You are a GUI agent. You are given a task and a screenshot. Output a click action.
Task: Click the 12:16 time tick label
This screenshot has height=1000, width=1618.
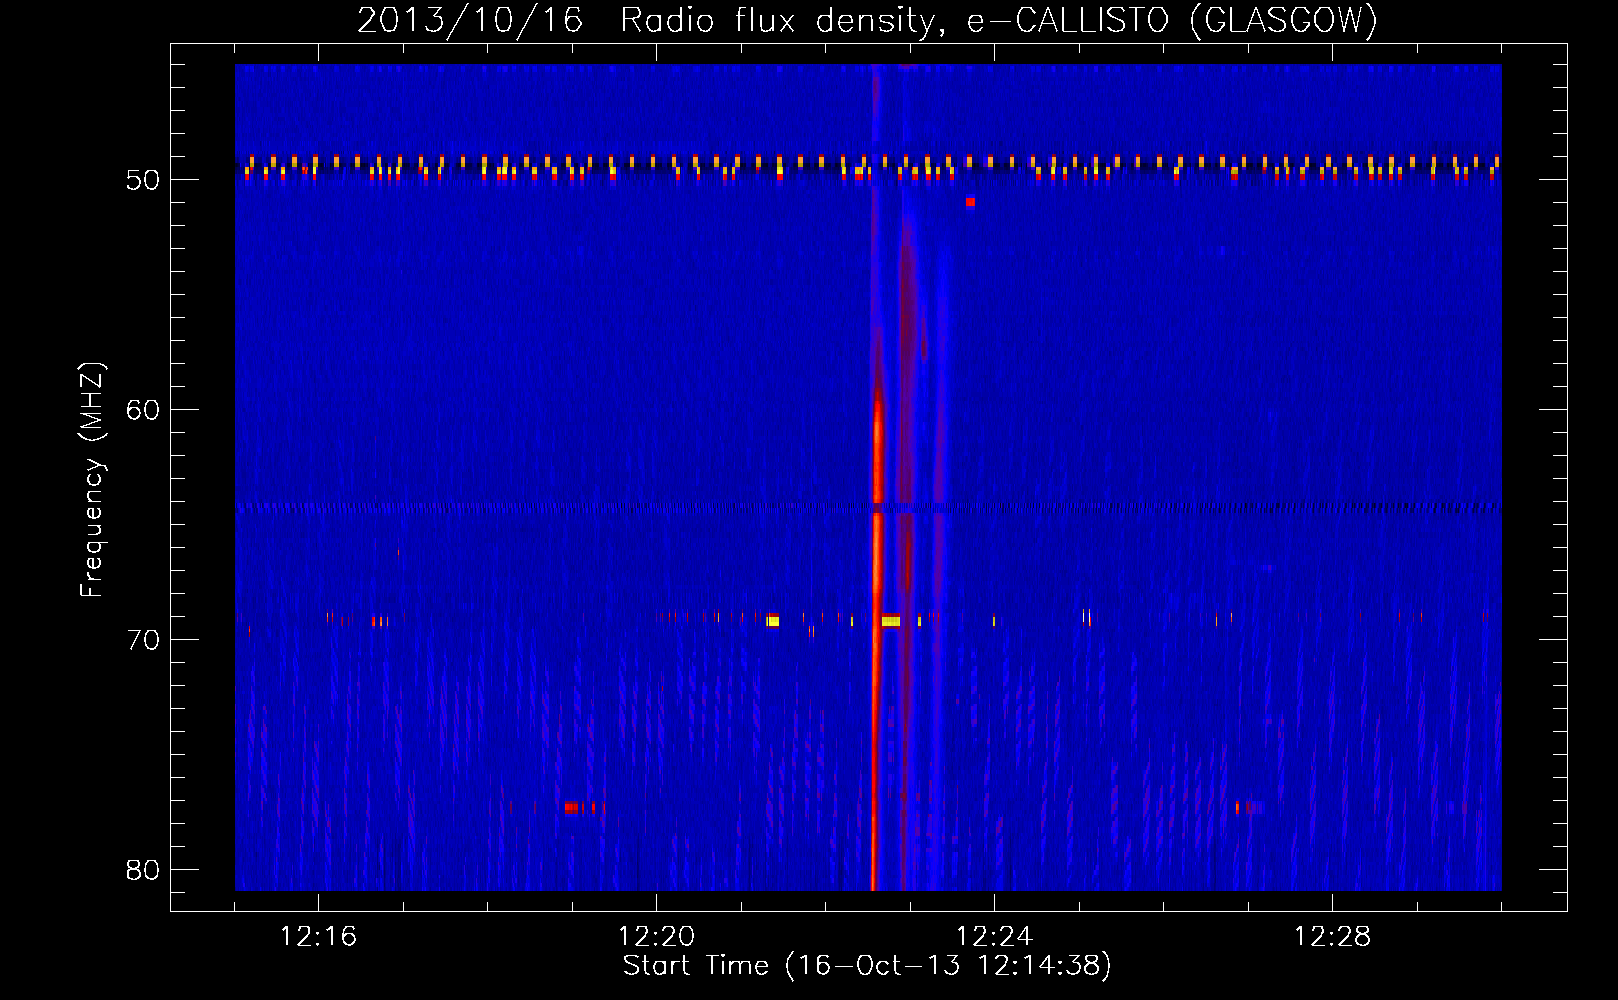(318, 937)
